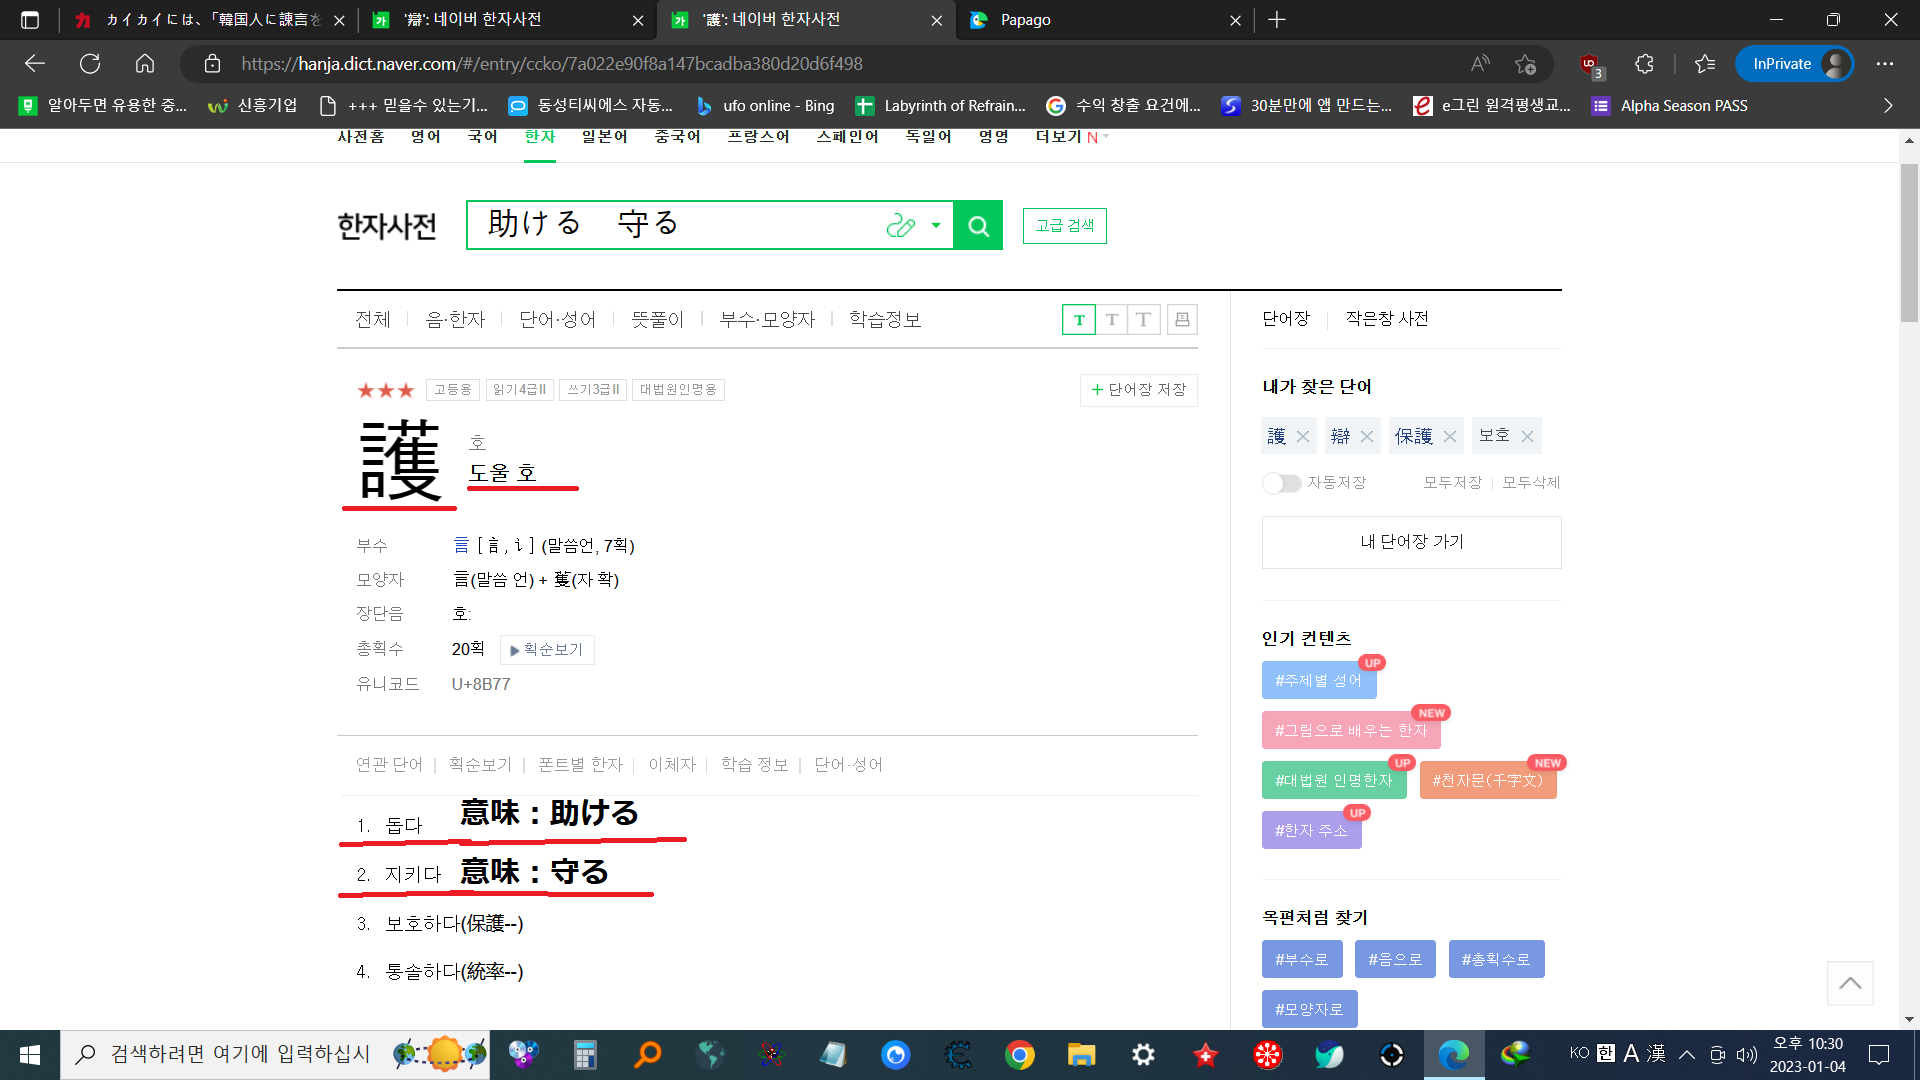This screenshot has height=1080, width=1920.
Task: Select the smallest font size T icon
Action: pyautogui.click(x=1079, y=320)
